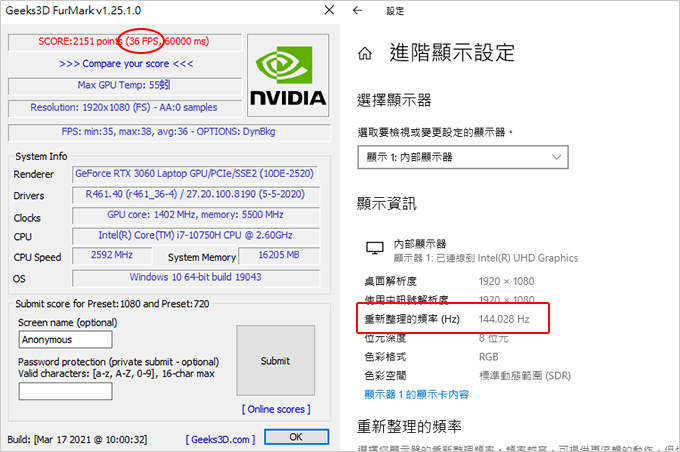680x452 pixels.
Task: Select the SCORE:2151 points result text
Action: [x=124, y=41]
